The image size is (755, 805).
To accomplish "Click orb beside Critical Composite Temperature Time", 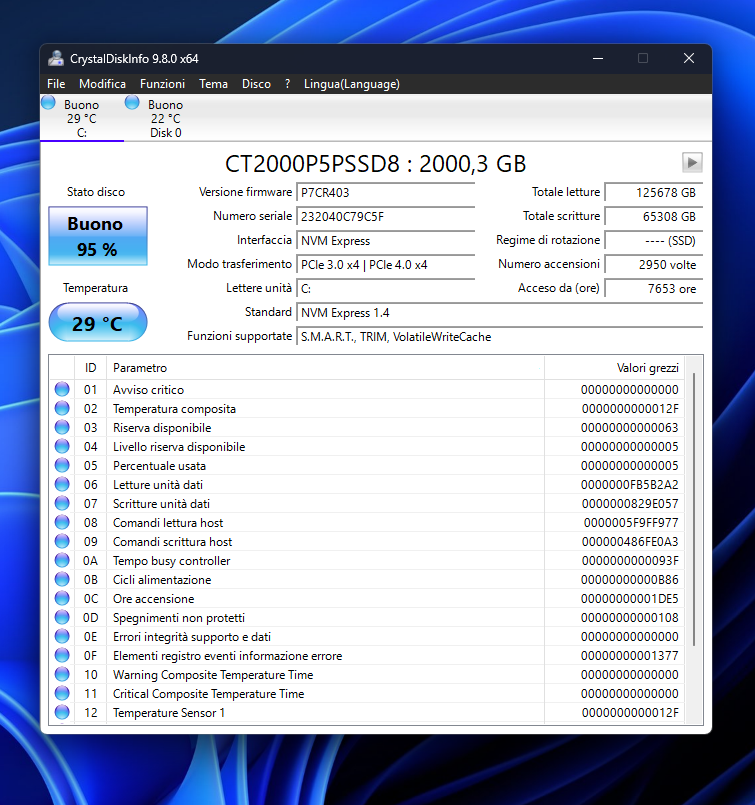I will click(62, 693).
